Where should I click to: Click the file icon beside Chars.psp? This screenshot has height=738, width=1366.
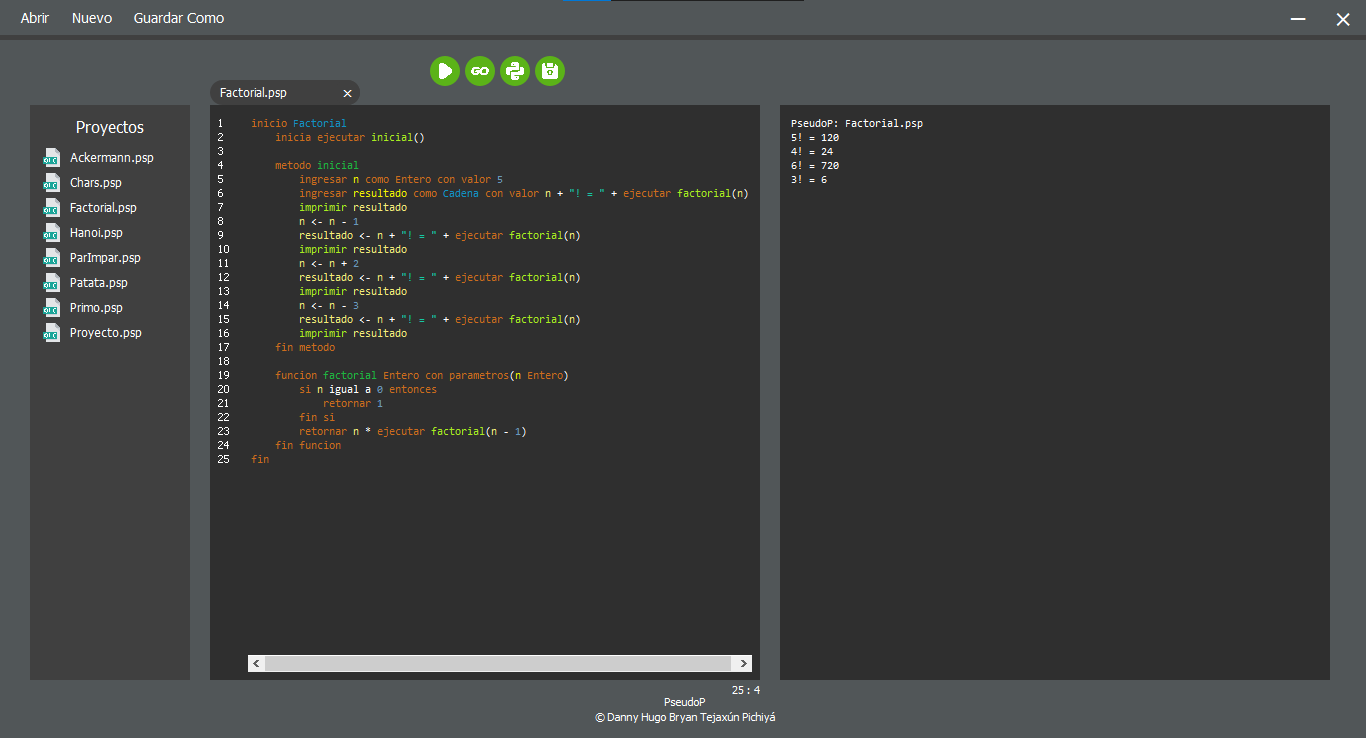coord(52,183)
